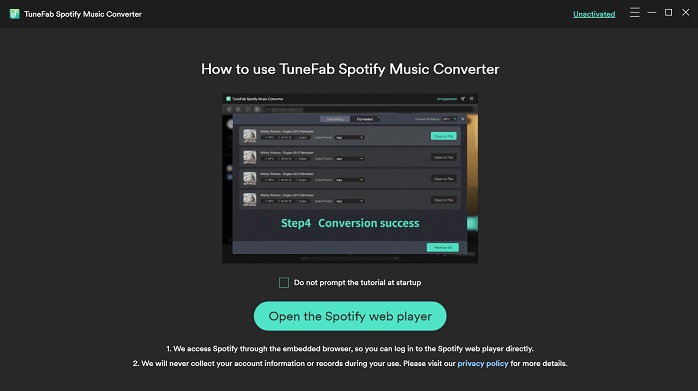Open the privacy policy link
This screenshot has width=698, height=391.
click(483, 363)
